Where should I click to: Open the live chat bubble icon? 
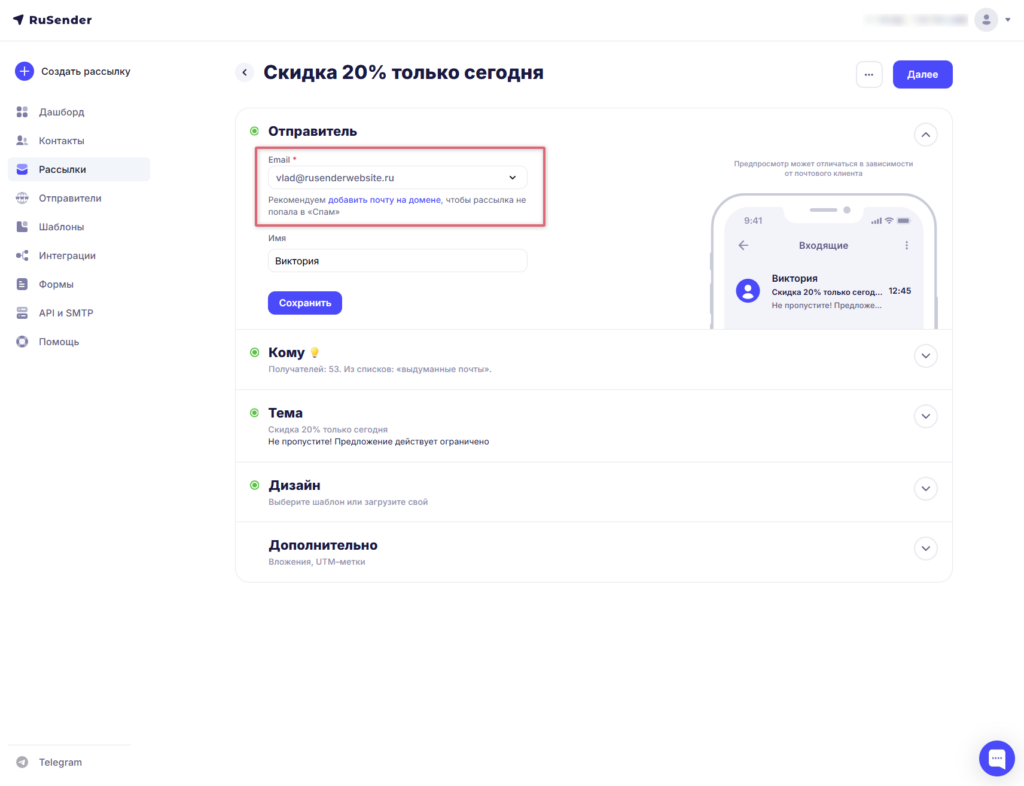coord(997,758)
